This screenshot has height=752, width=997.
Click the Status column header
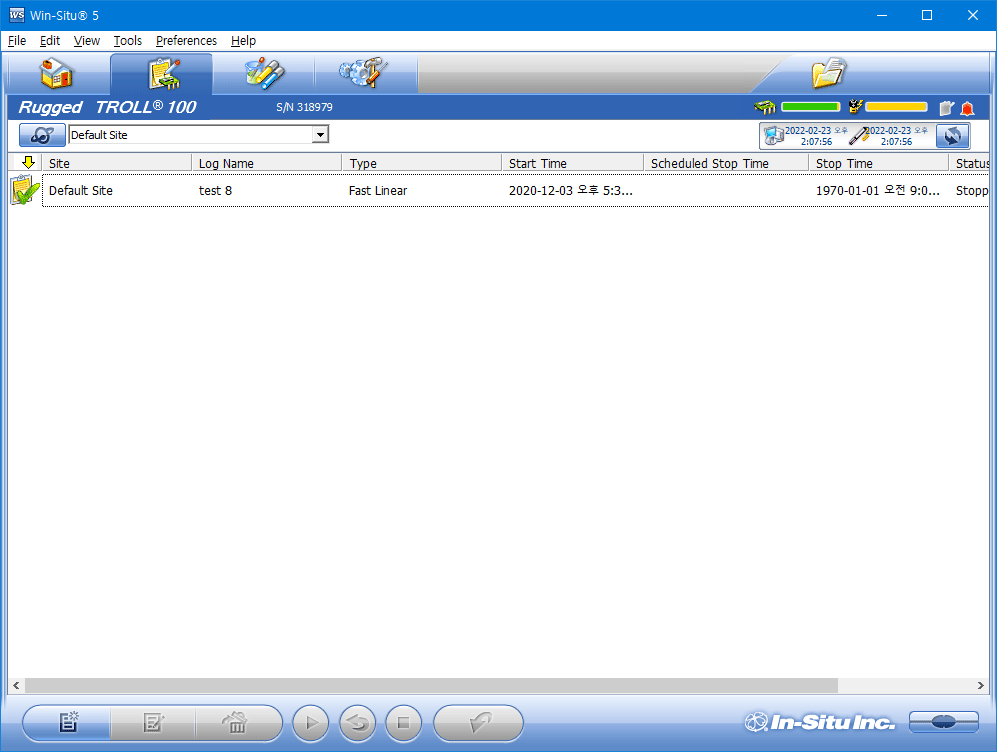click(969, 163)
